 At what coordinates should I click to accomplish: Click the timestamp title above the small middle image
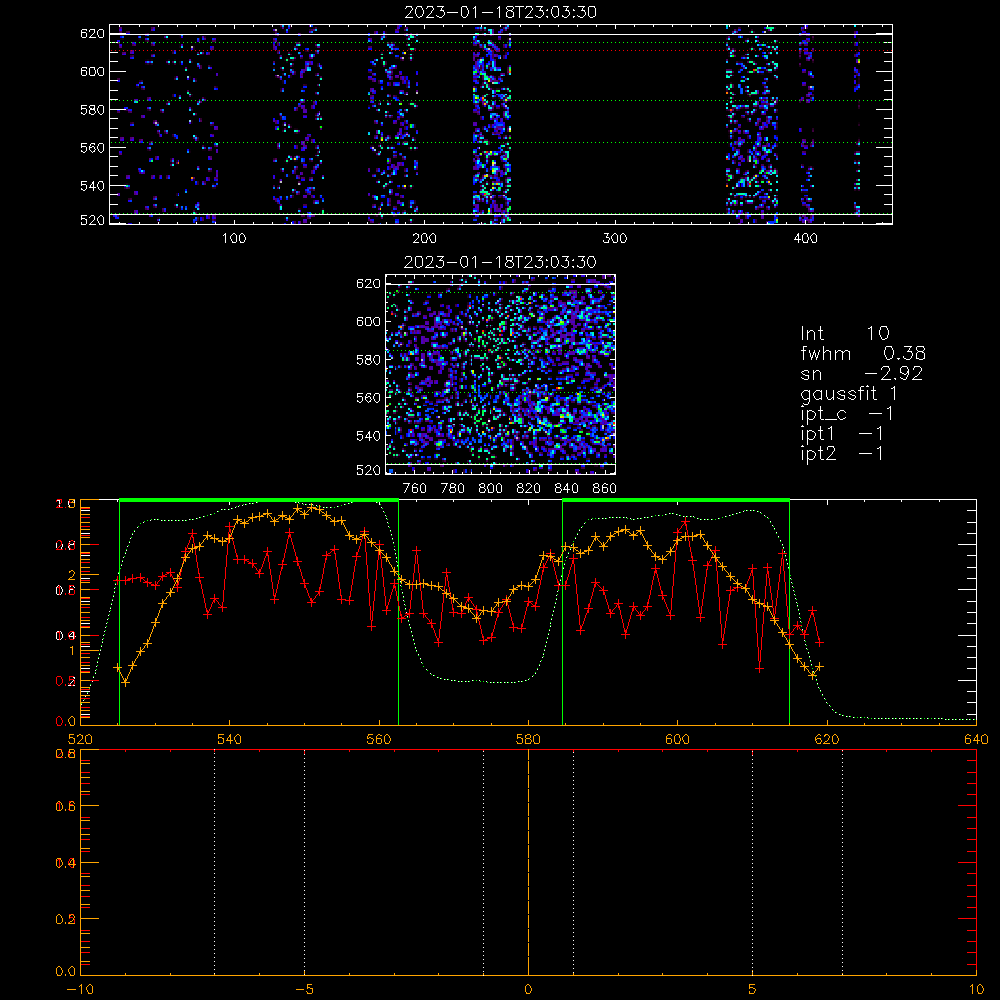[x=500, y=262]
